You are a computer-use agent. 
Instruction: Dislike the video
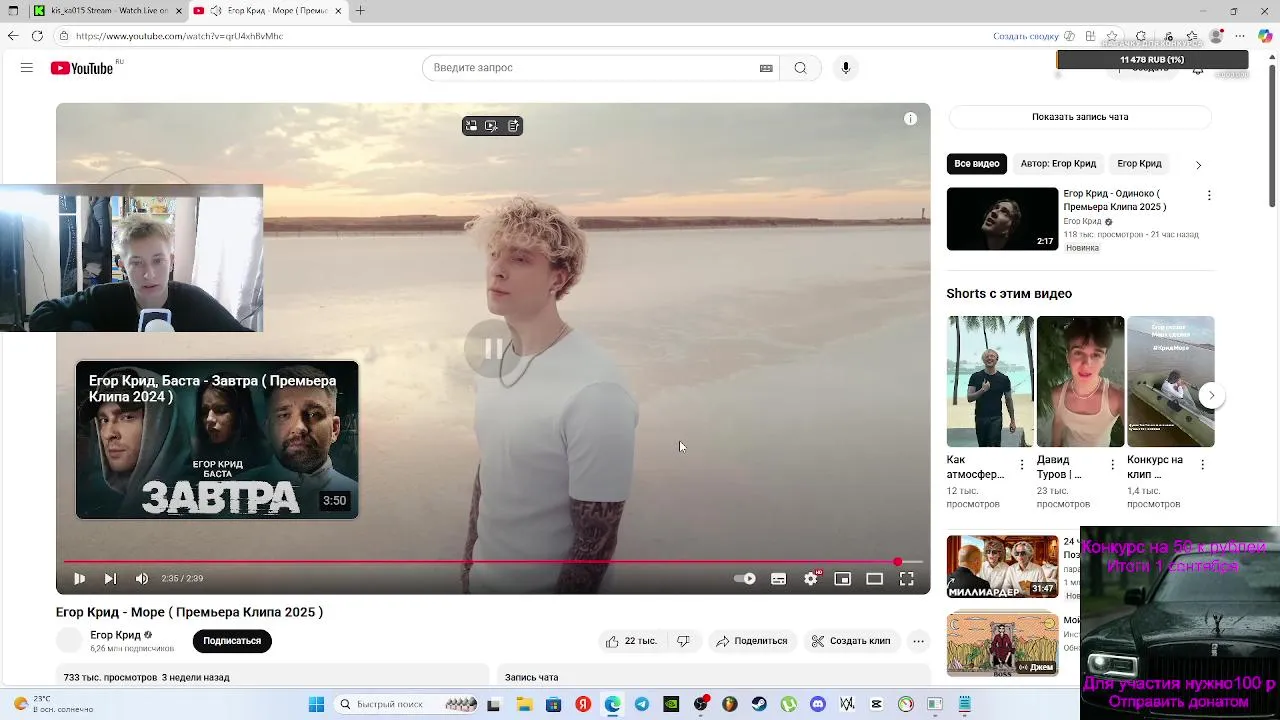point(684,641)
